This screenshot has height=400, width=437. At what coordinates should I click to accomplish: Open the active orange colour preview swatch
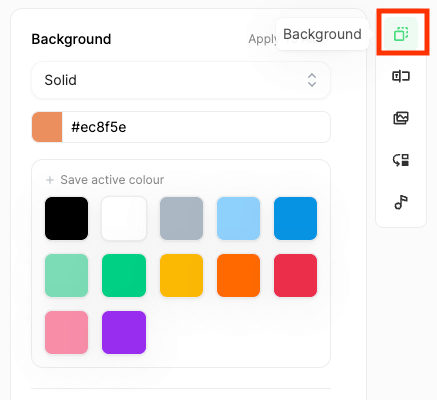pos(47,127)
